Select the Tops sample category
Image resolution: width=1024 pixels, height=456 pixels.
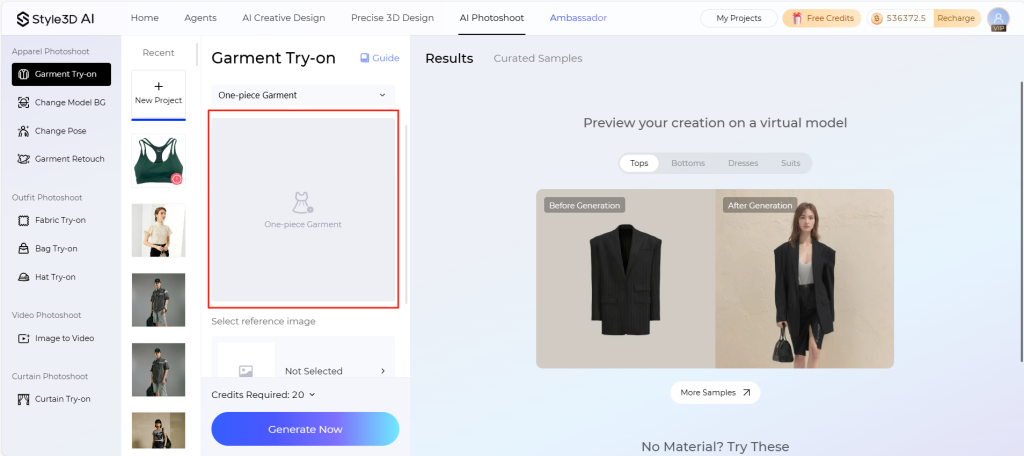pos(639,163)
